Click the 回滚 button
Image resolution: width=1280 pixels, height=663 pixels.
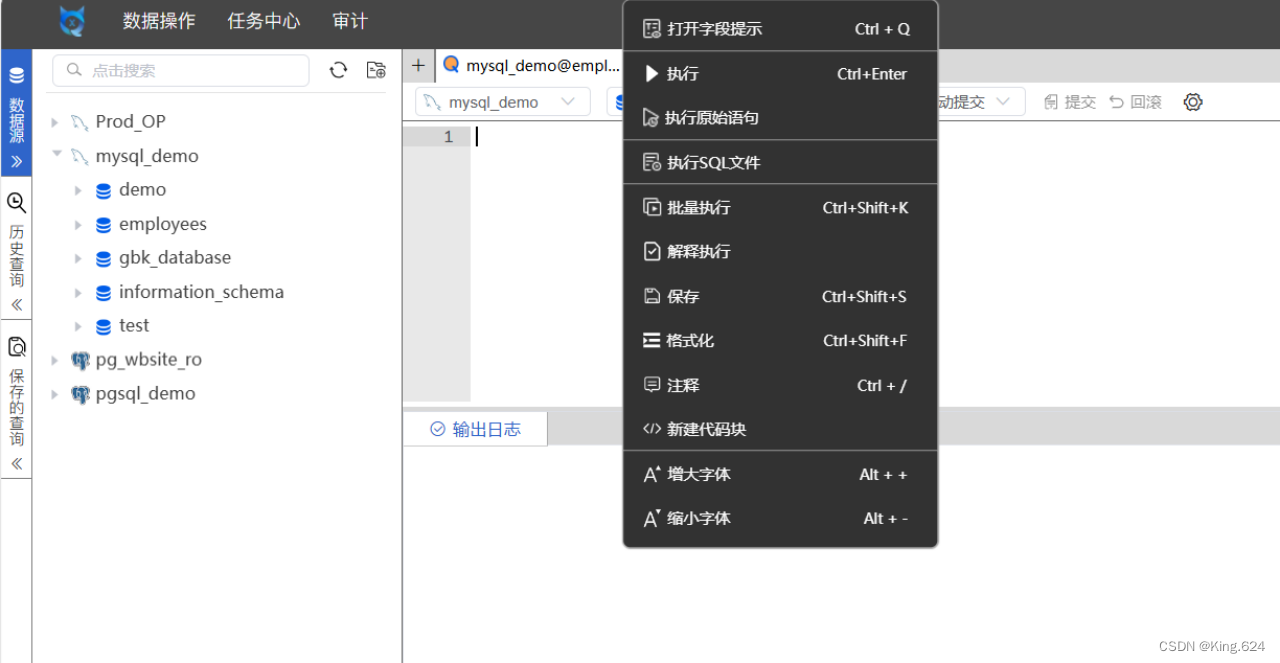pos(1135,102)
